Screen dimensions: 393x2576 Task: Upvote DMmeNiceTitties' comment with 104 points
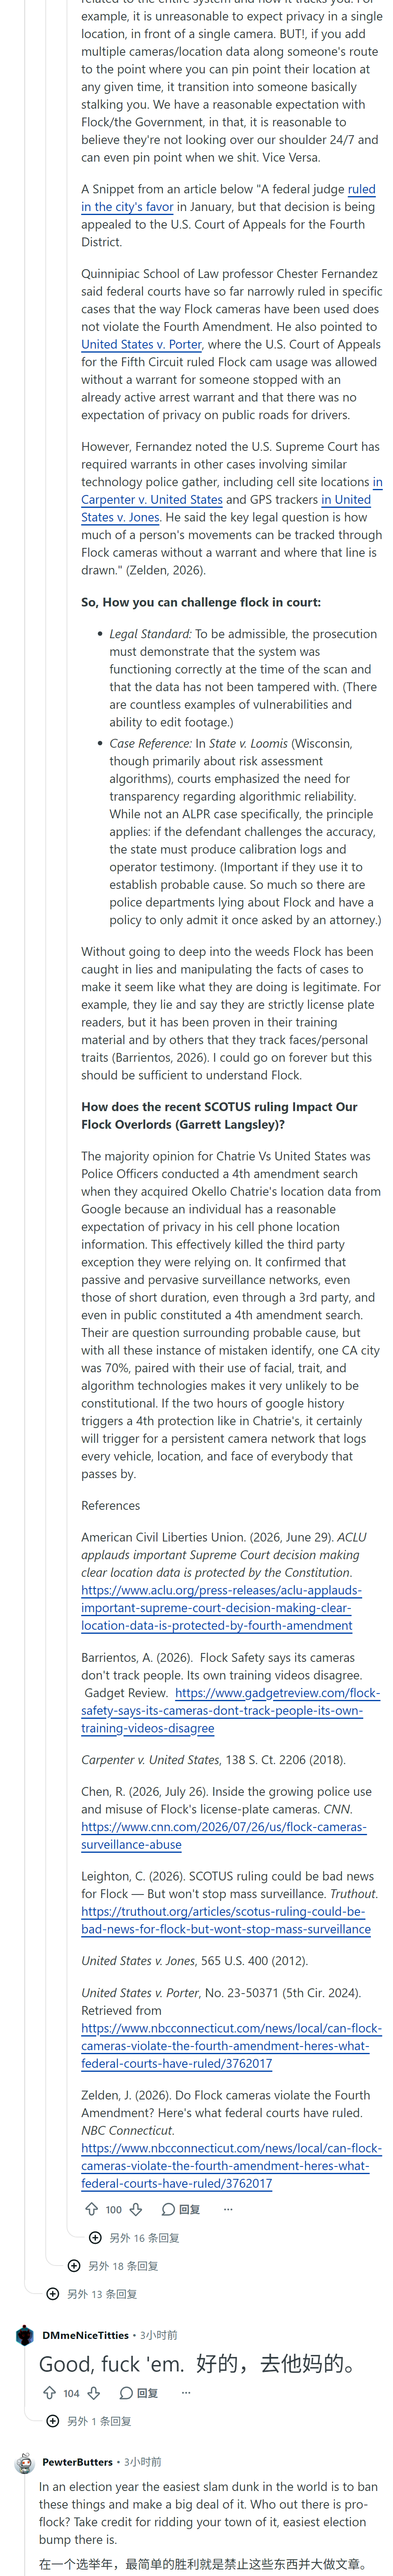49,2393
